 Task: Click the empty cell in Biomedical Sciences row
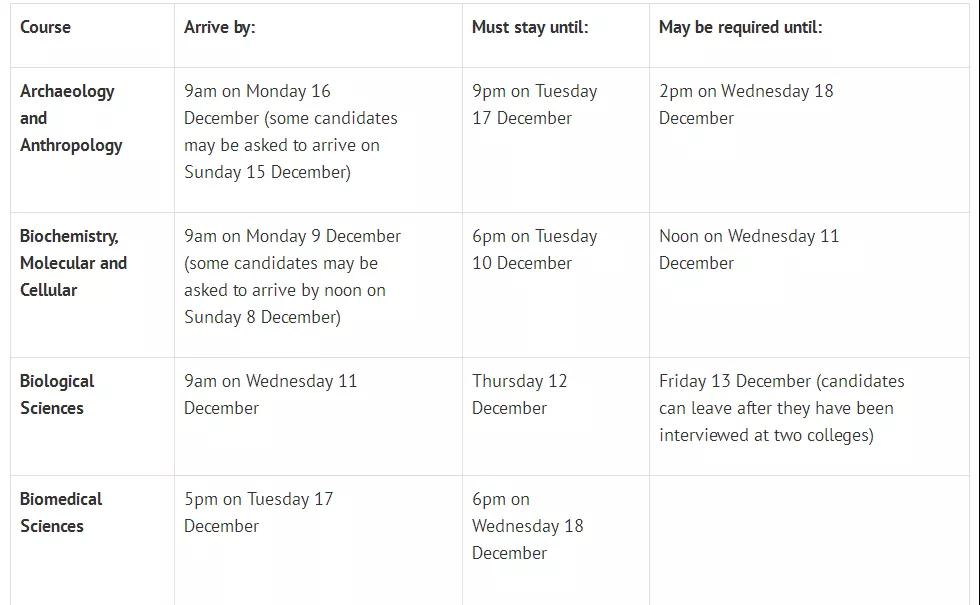click(x=808, y=540)
